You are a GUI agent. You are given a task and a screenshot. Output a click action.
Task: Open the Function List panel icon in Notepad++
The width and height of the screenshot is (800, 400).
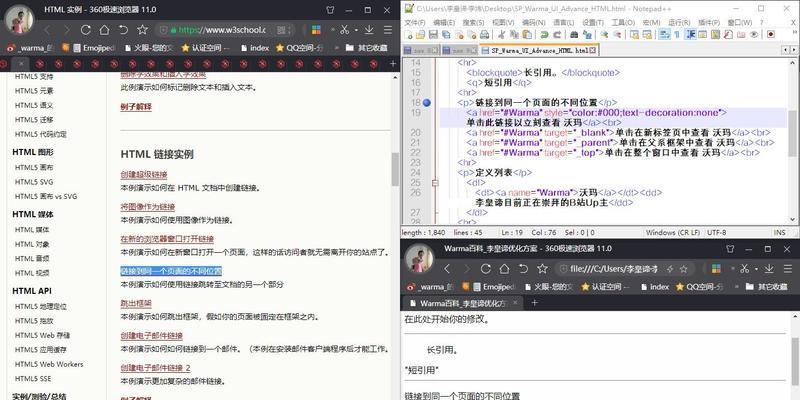click(728, 35)
